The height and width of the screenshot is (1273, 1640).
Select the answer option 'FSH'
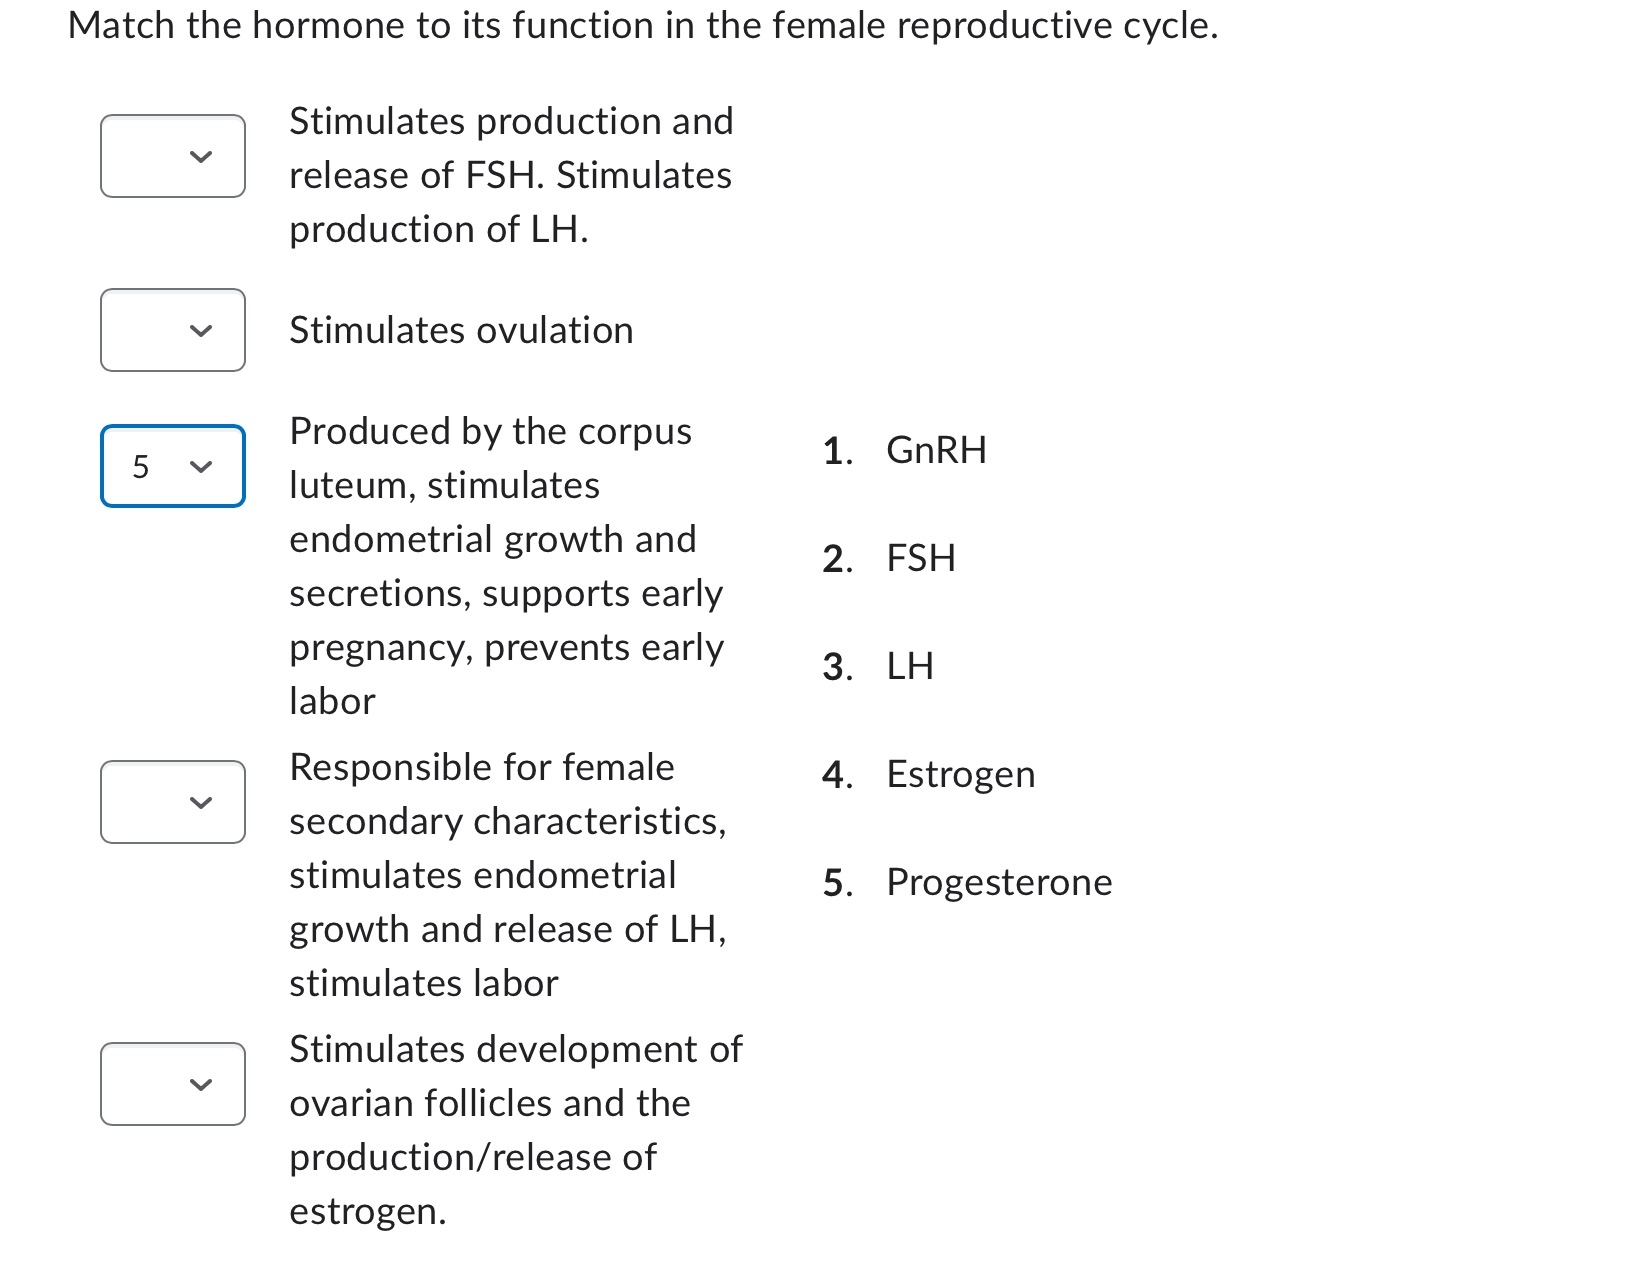(x=920, y=558)
